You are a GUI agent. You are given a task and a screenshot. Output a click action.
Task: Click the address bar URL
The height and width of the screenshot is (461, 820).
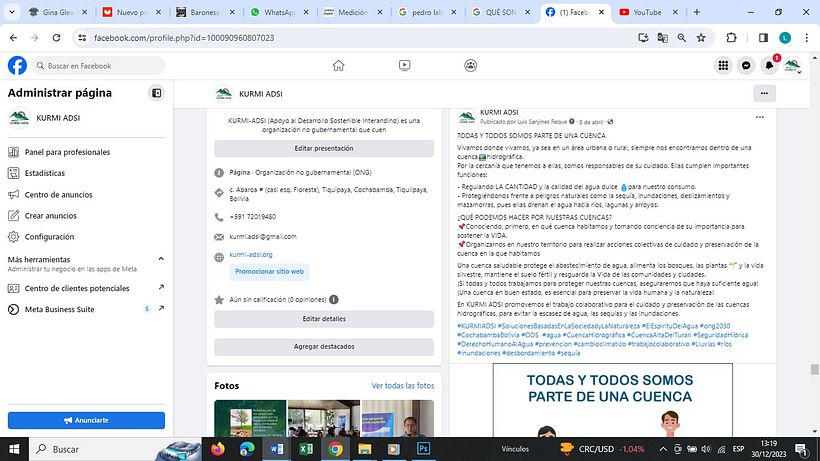[184, 38]
